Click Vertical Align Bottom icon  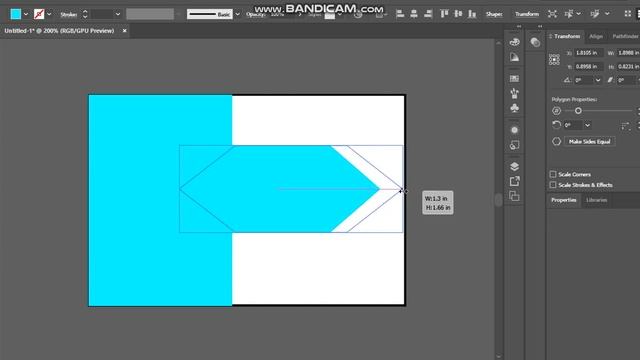click(x=472, y=14)
